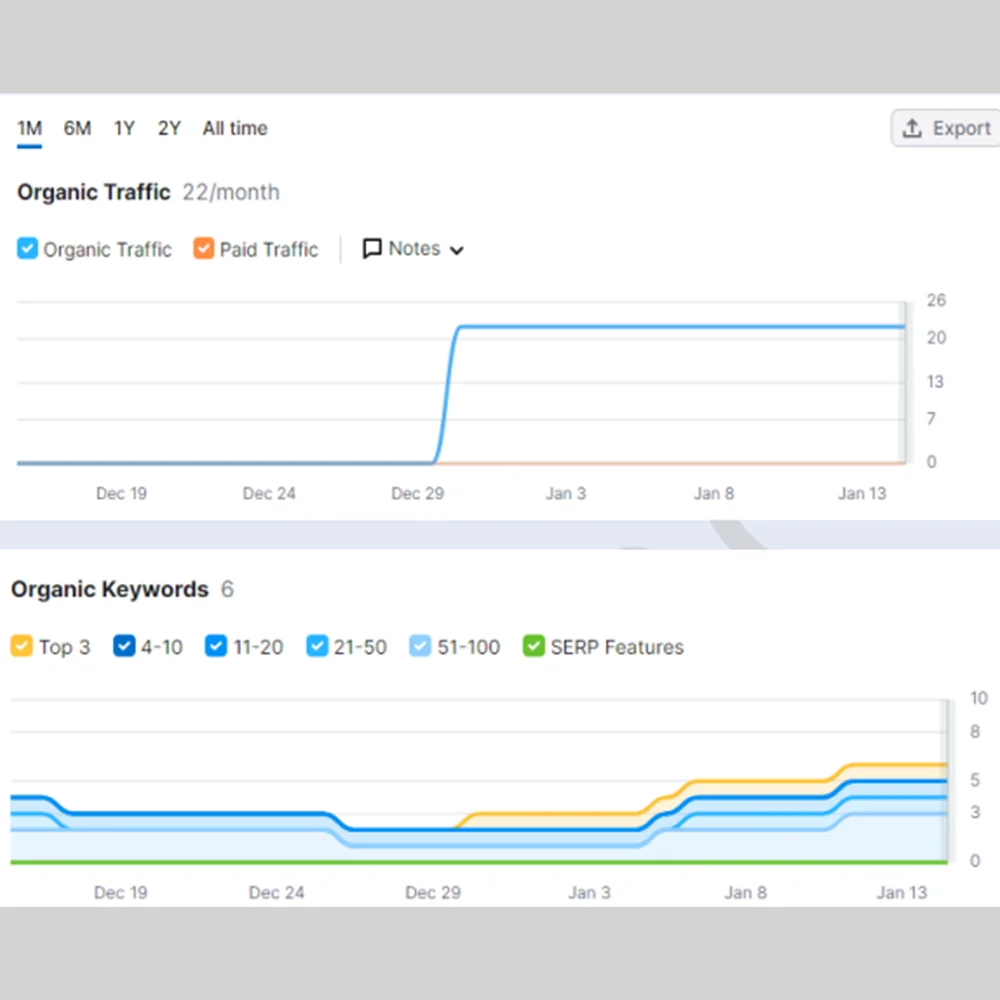Screen dimensions: 1000x1000
Task: Uncheck the Organic Traffic checkbox
Action: (x=27, y=249)
